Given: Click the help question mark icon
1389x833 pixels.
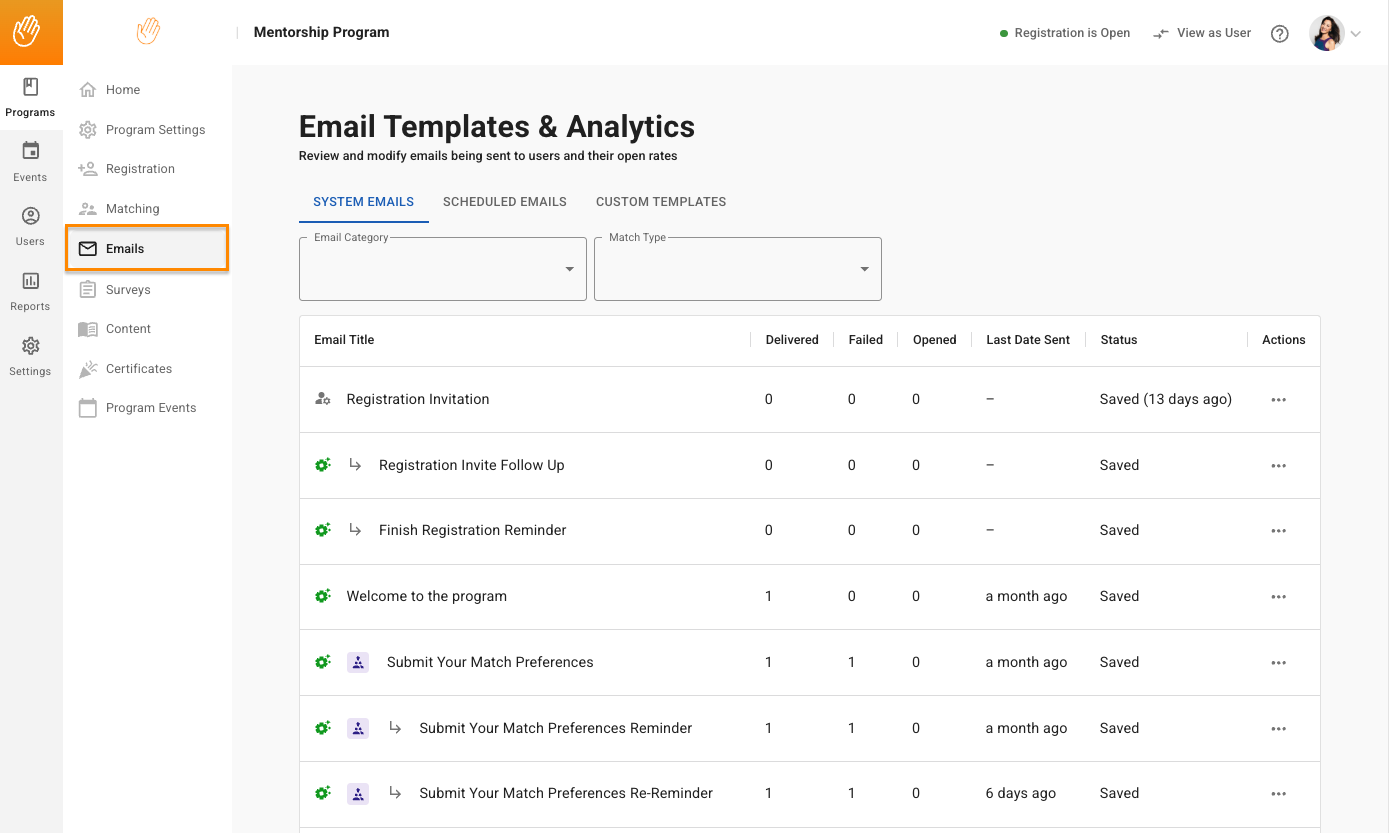Looking at the screenshot, I should click(x=1279, y=33).
